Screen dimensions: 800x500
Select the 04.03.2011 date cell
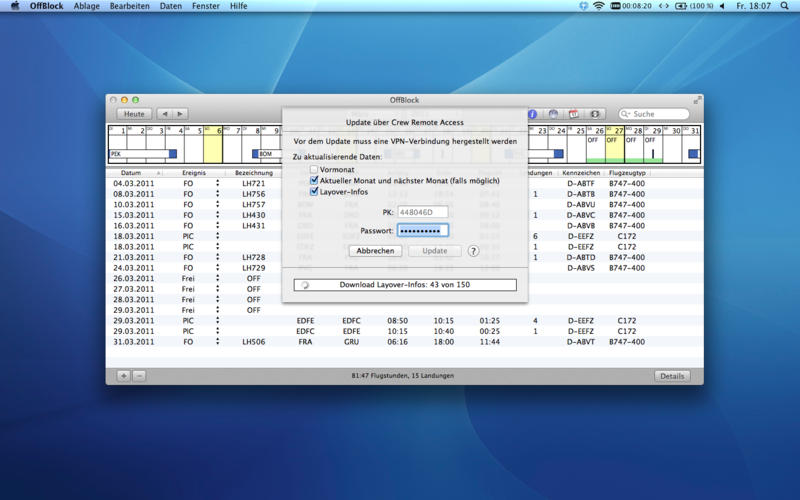coord(134,183)
